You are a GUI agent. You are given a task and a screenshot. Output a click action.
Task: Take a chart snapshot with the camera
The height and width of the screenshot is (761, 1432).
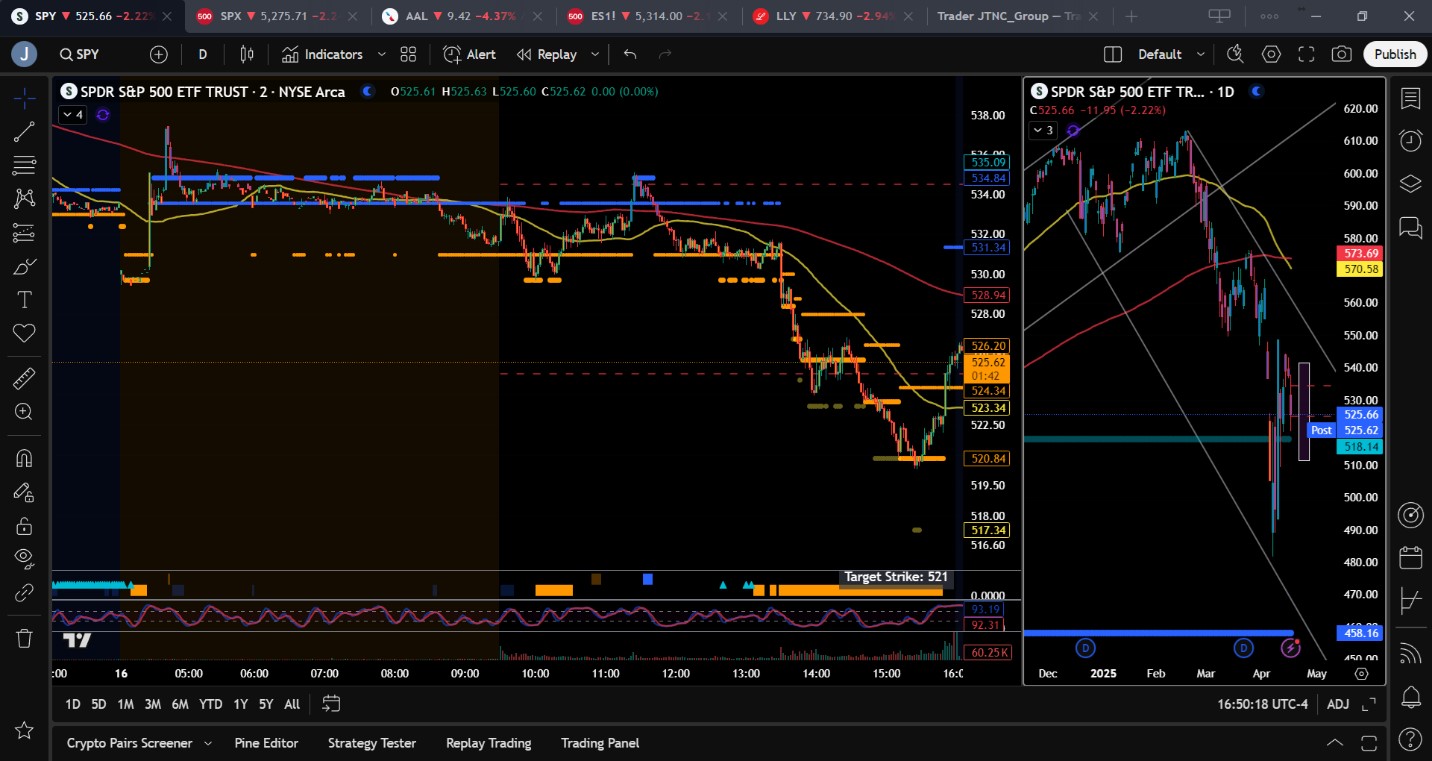pos(1342,54)
